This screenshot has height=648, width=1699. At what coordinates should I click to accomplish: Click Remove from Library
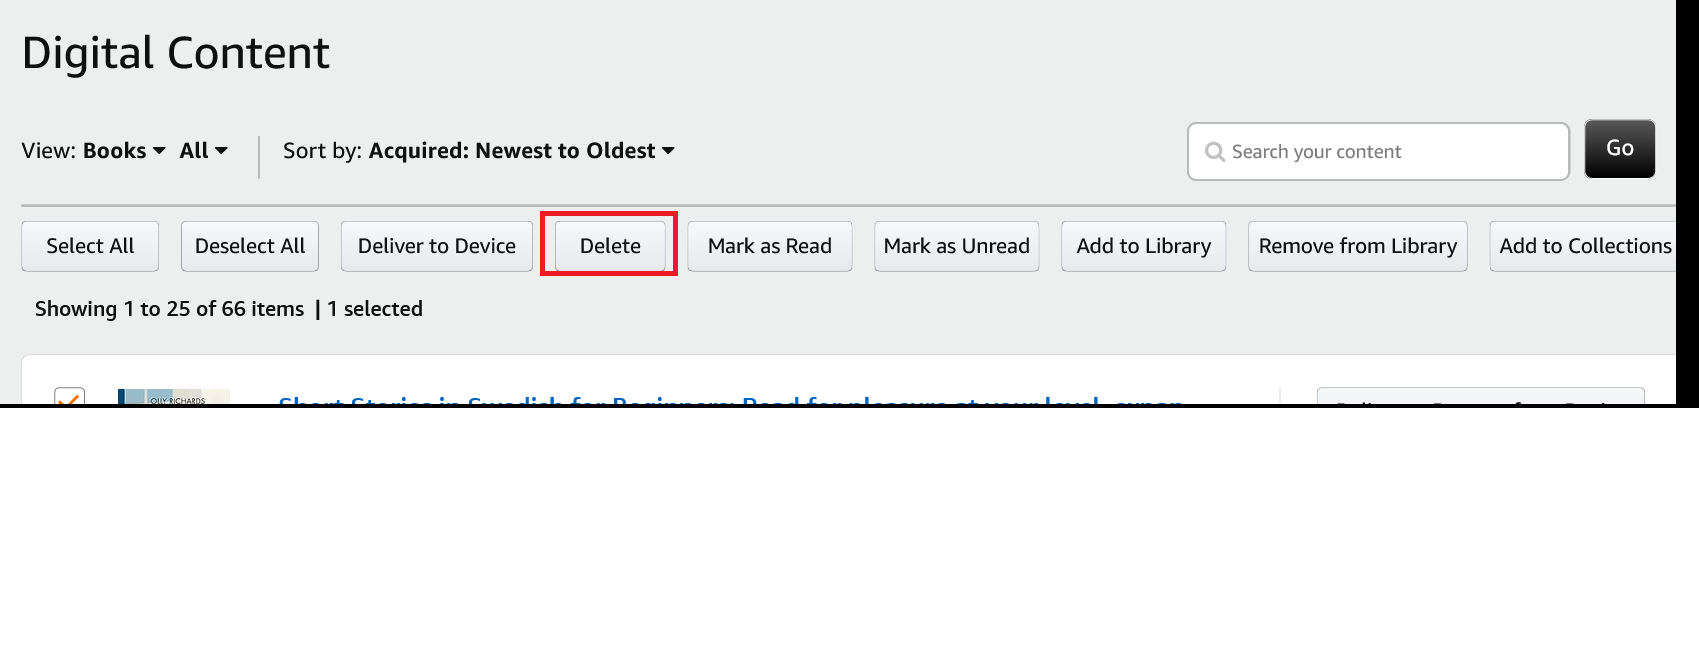[x=1357, y=246]
